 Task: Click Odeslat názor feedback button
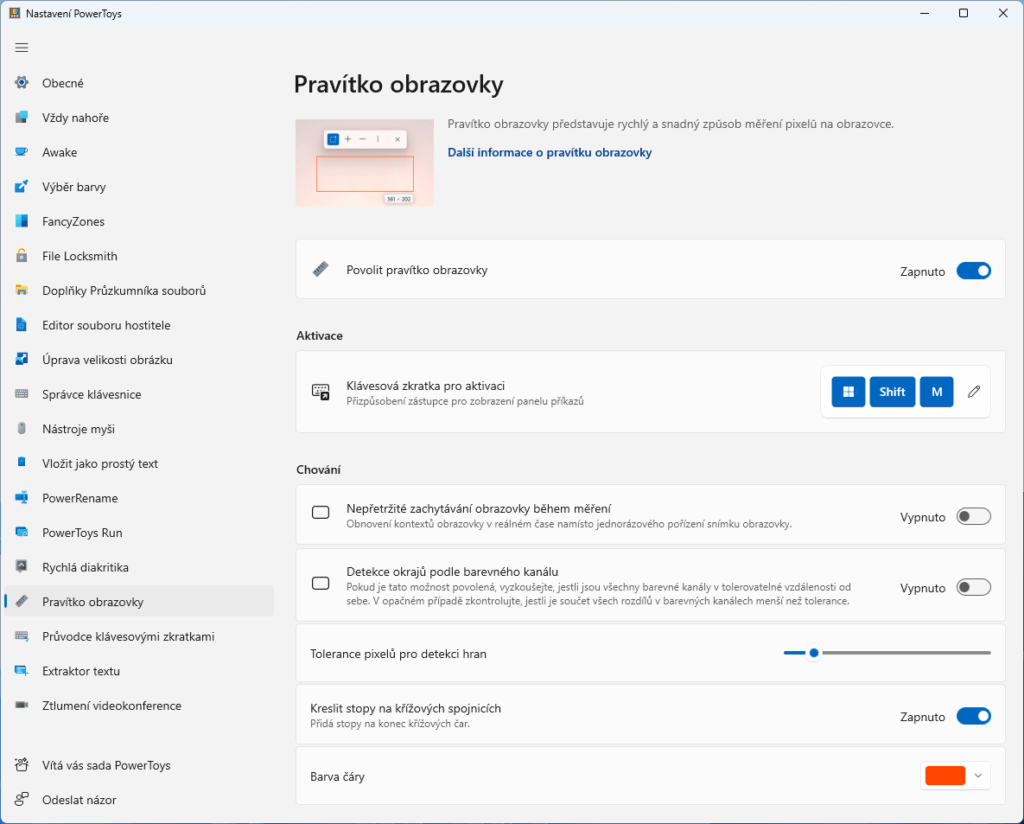[79, 800]
